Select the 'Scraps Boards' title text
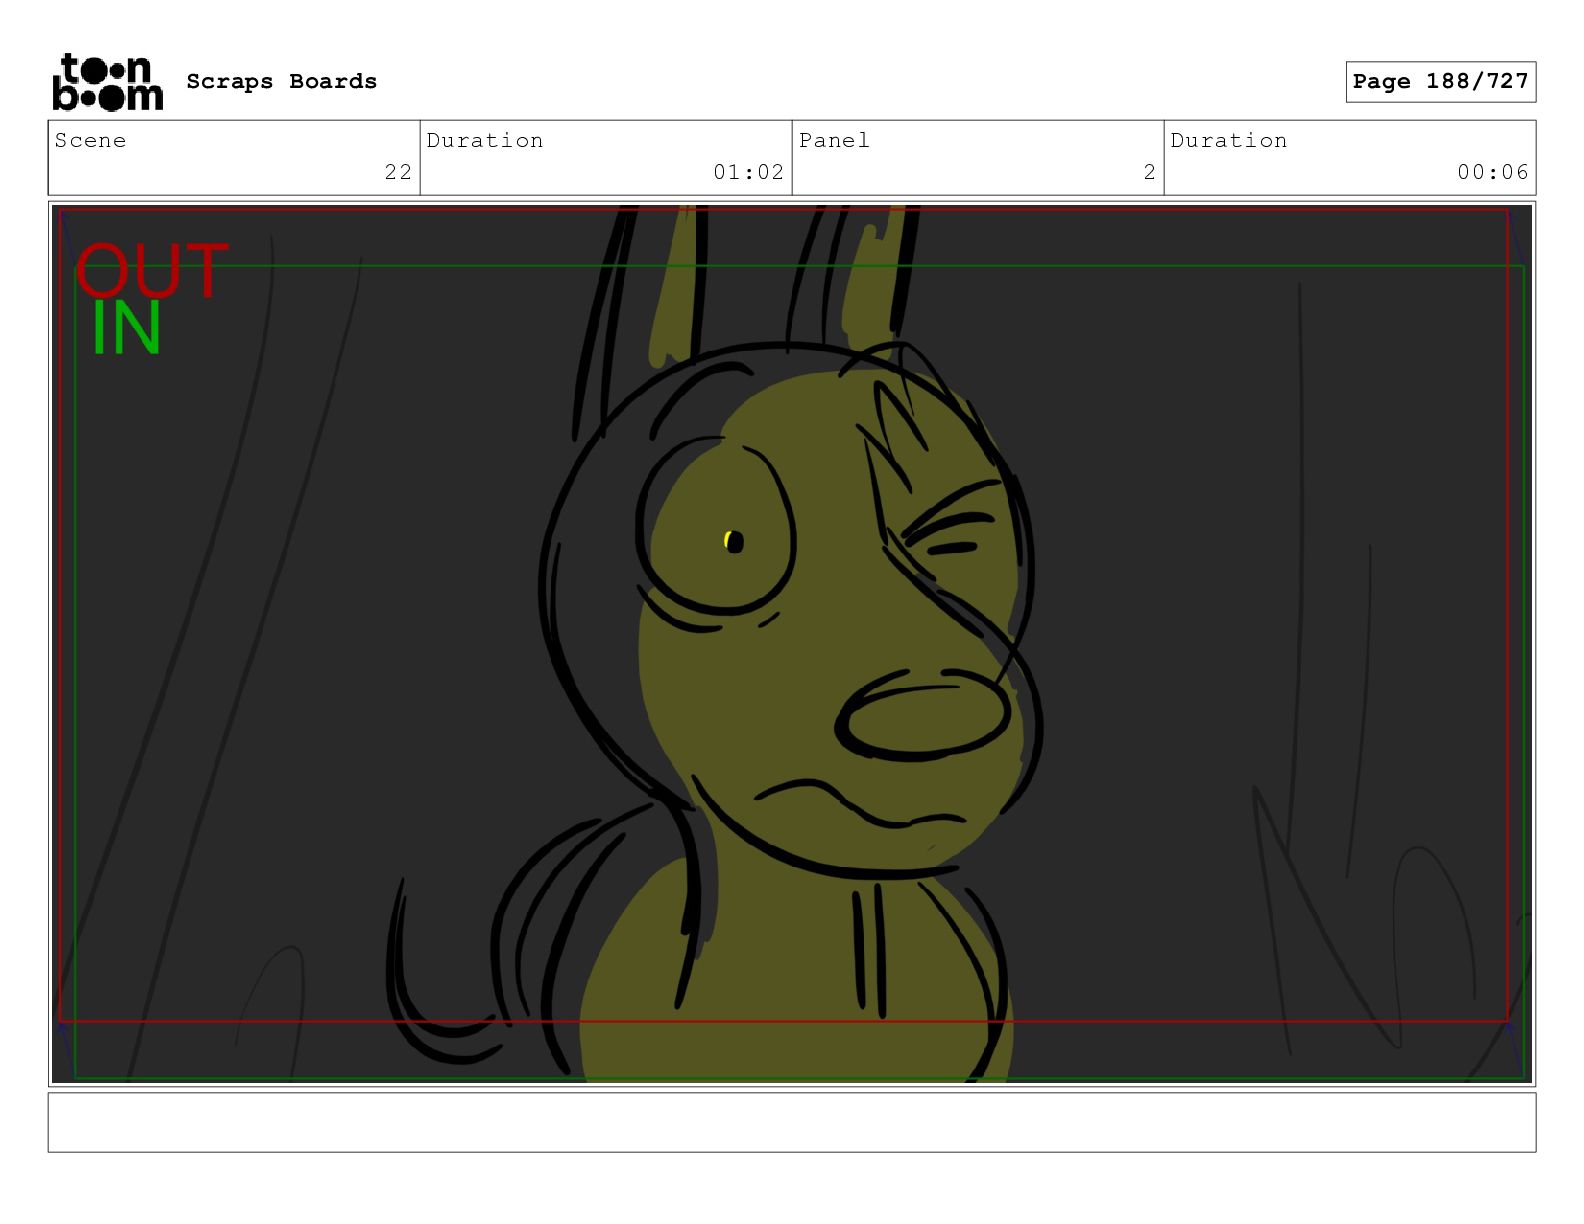This screenshot has width=1584, height=1224. click(282, 82)
